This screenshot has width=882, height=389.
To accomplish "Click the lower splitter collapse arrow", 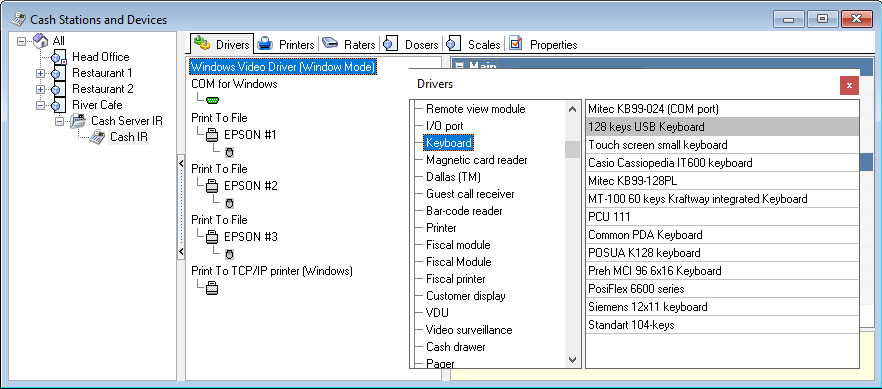I will pos(181,251).
